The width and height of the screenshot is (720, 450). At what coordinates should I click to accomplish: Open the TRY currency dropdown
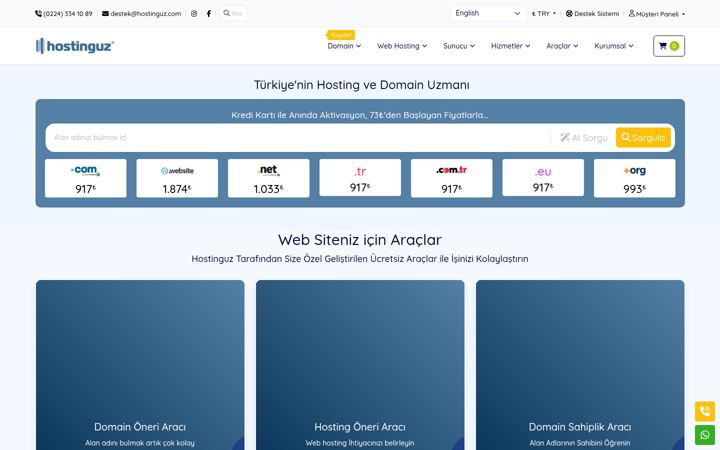(x=544, y=14)
